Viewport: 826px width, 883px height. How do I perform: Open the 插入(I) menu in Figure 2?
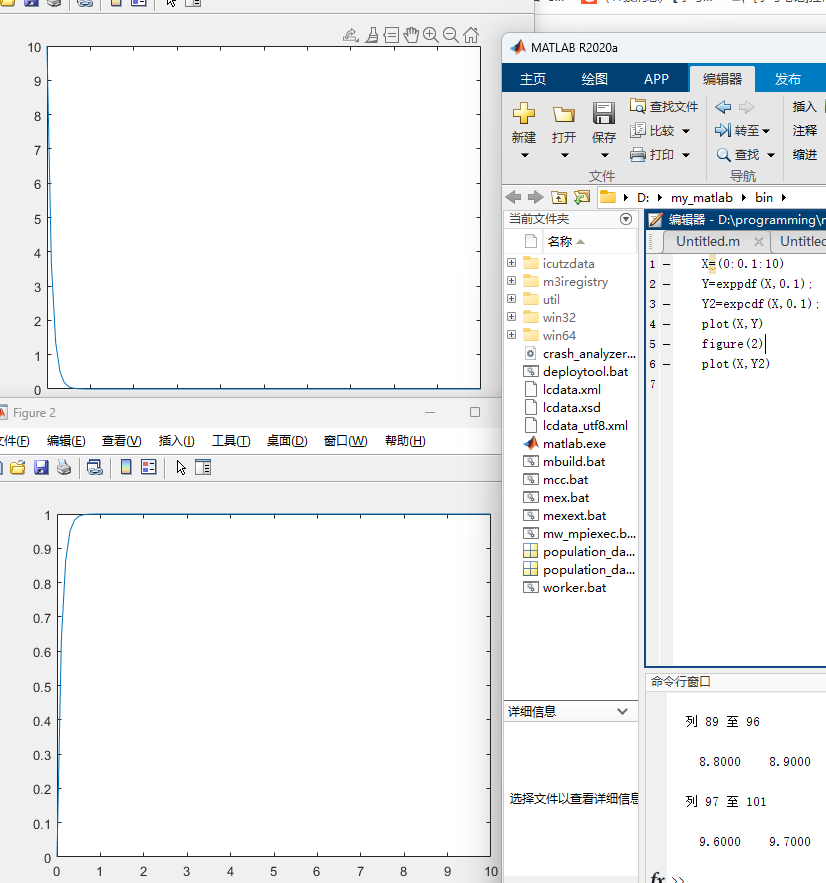[176, 441]
